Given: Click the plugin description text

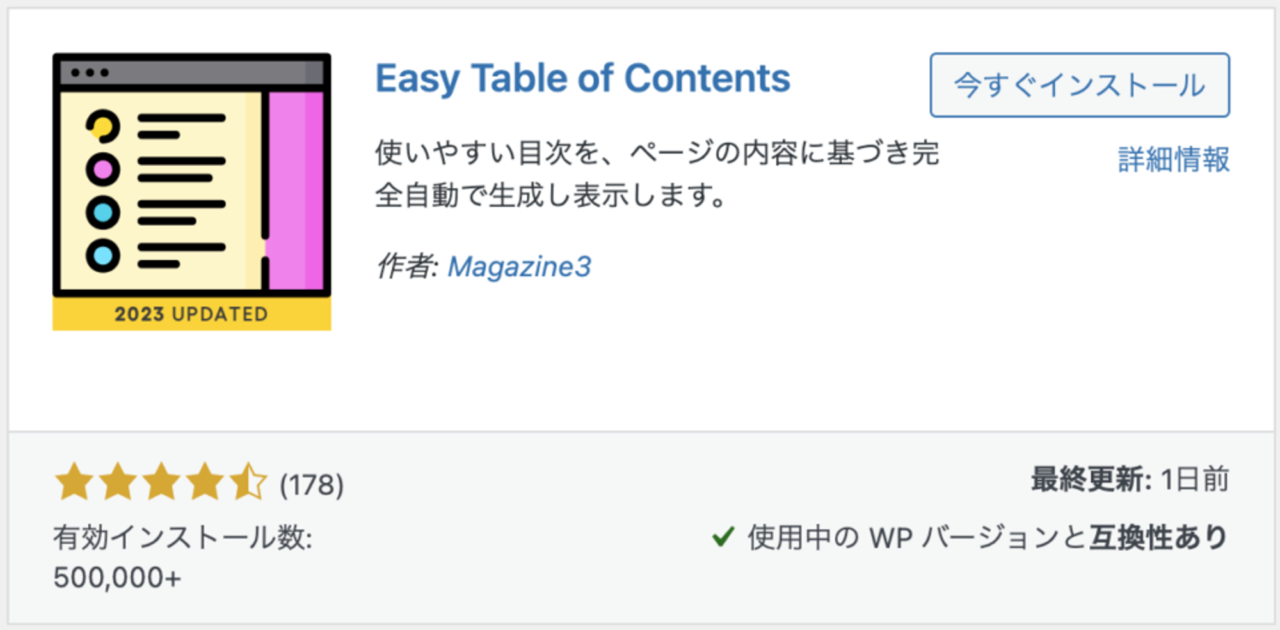Looking at the screenshot, I should tap(657, 174).
